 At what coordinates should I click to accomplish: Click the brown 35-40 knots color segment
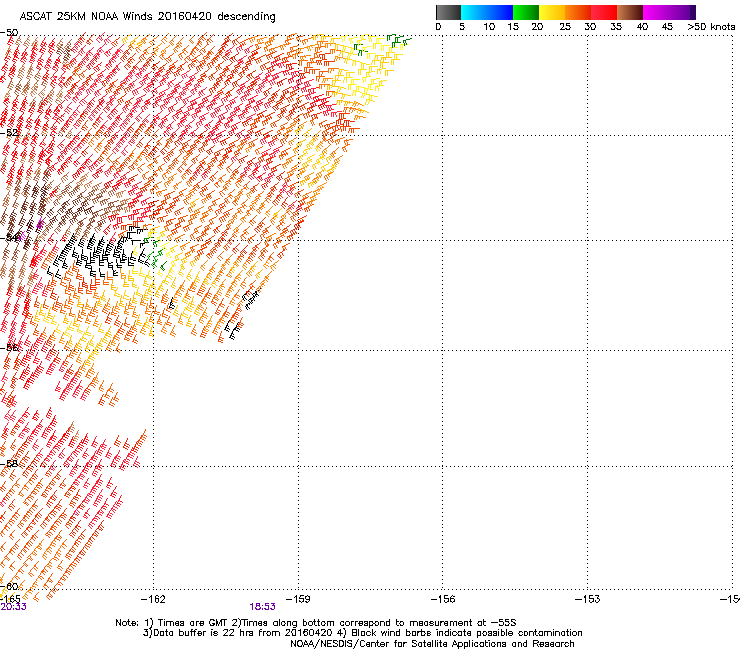pyautogui.click(x=630, y=12)
